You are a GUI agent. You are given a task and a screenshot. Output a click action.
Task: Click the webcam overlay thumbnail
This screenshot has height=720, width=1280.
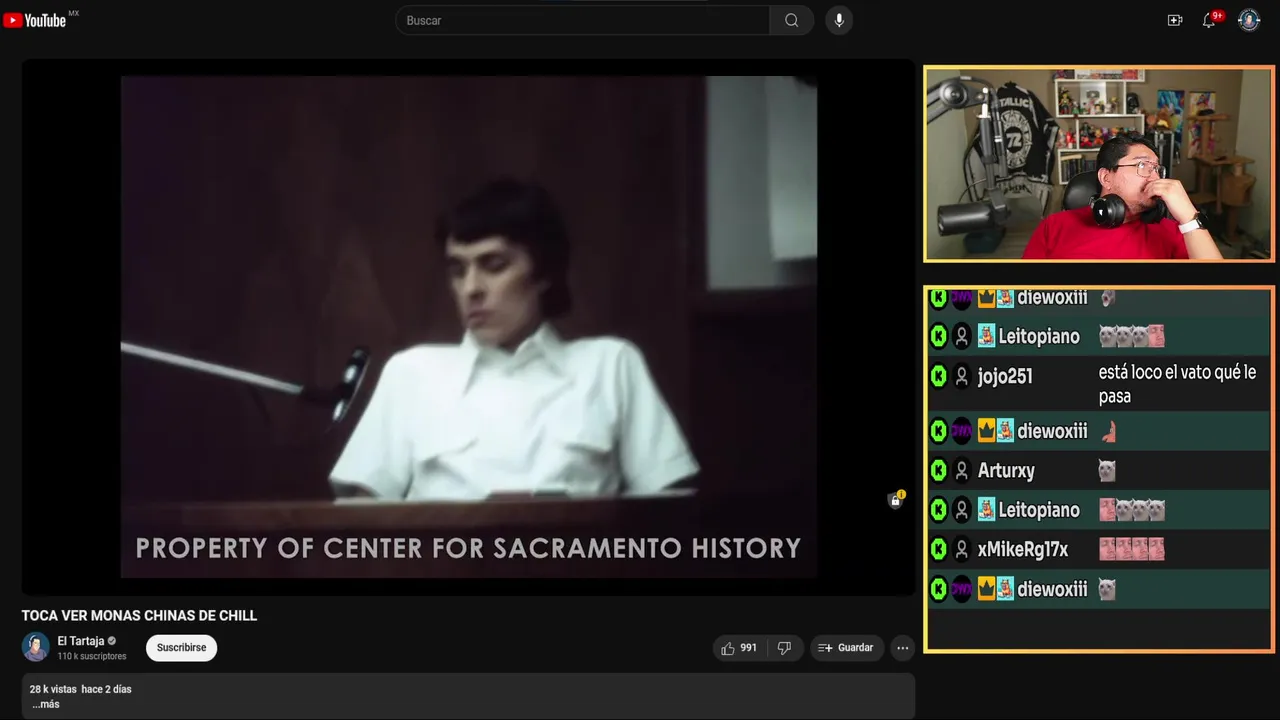pos(1099,164)
